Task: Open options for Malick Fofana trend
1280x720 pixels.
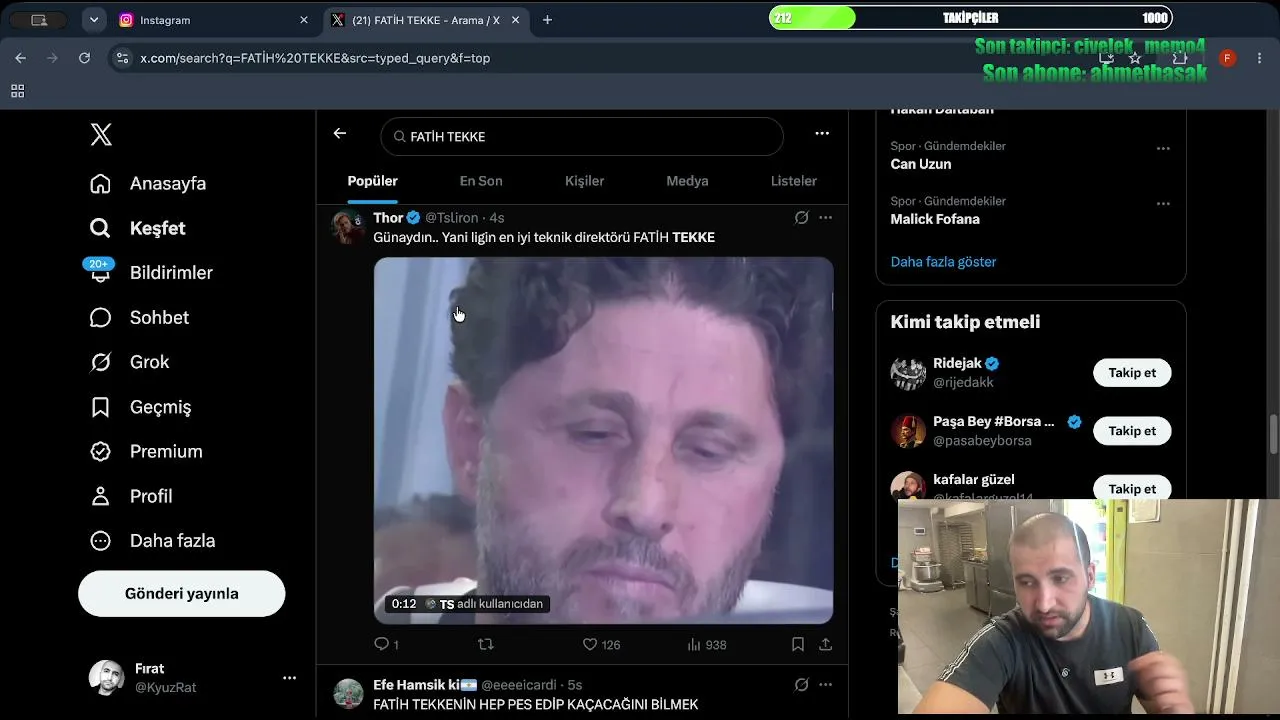Action: (x=1163, y=203)
